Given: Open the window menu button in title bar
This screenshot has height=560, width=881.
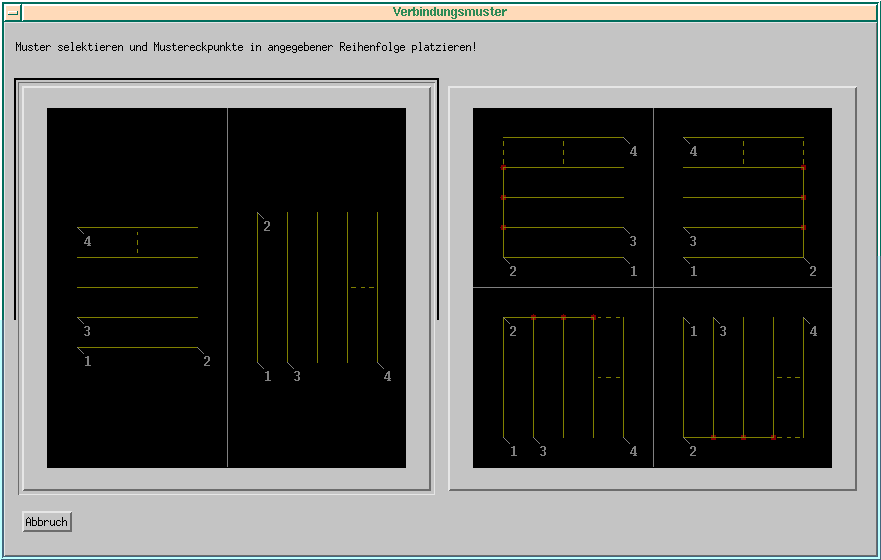Looking at the screenshot, I should tap(12, 12).
